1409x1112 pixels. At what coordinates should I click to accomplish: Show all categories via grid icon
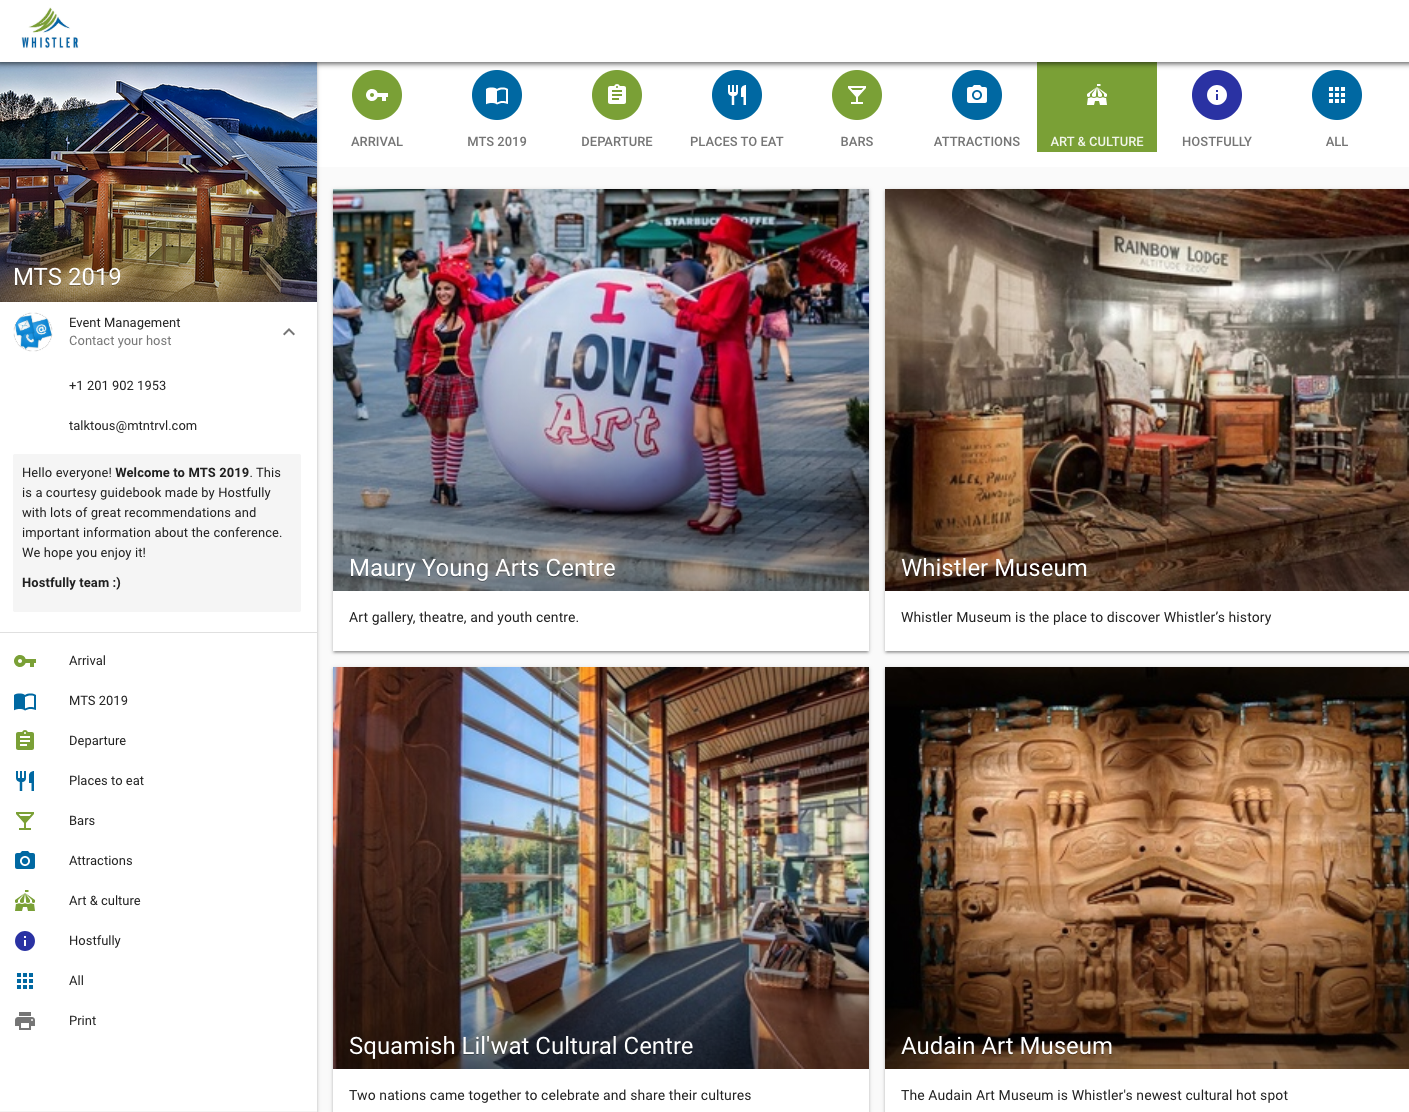[x=1337, y=95]
